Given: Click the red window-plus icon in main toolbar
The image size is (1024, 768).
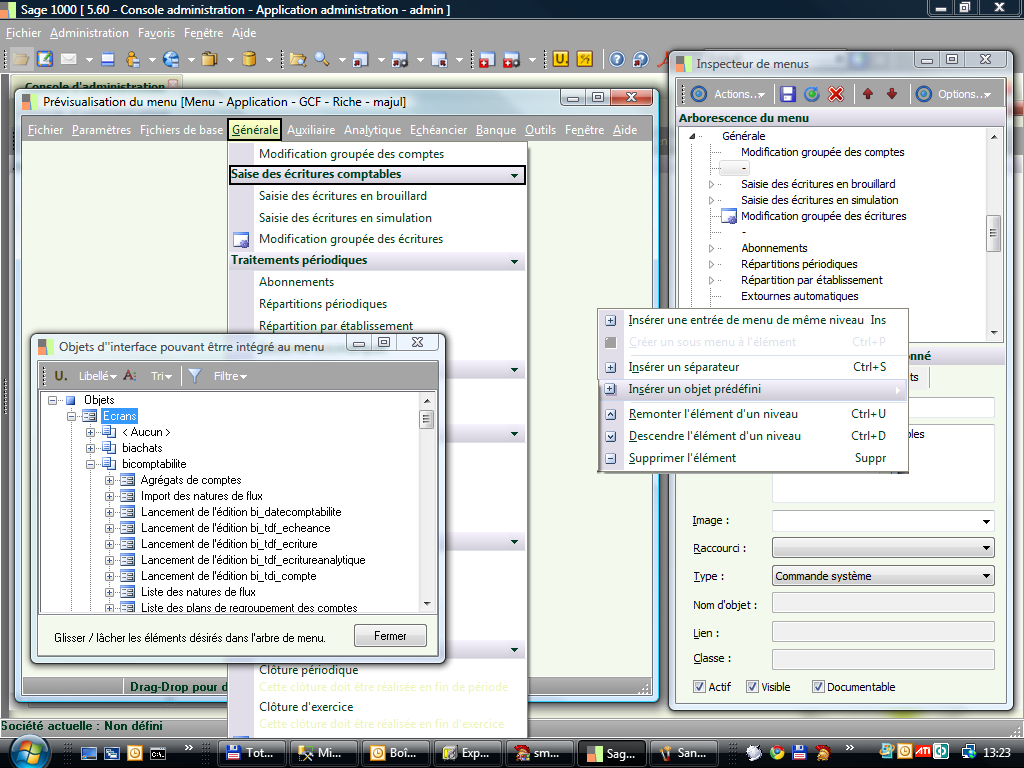Looking at the screenshot, I should [x=485, y=59].
